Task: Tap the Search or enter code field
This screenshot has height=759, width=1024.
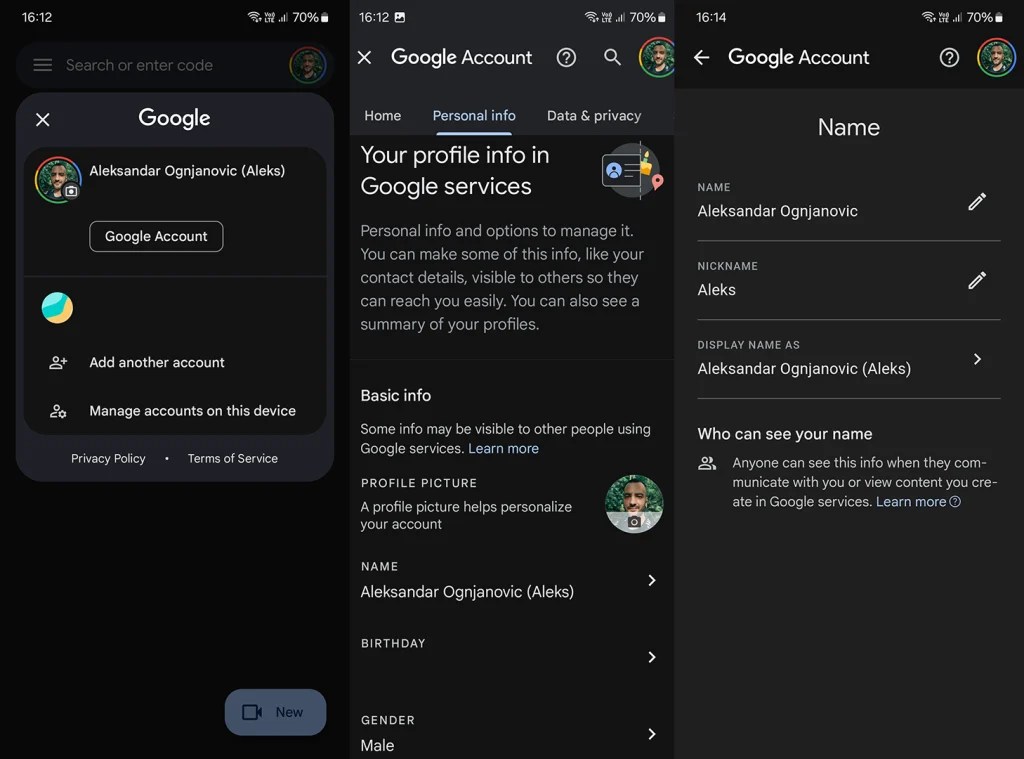Action: pyautogui.click(x=138, y=65)
